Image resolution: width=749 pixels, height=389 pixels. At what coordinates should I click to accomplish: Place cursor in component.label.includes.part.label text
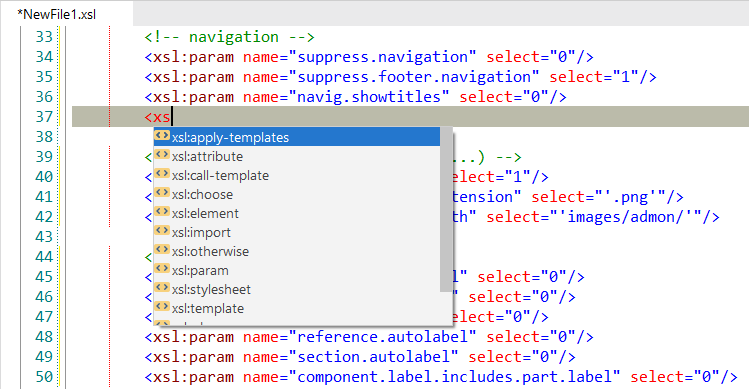[454, 377]
